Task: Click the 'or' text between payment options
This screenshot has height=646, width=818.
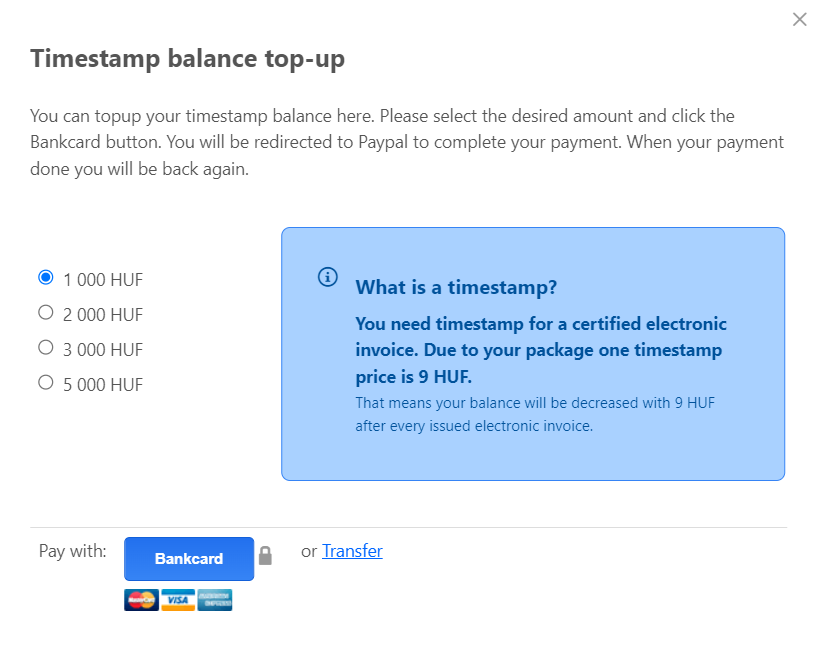Action: 309,551
